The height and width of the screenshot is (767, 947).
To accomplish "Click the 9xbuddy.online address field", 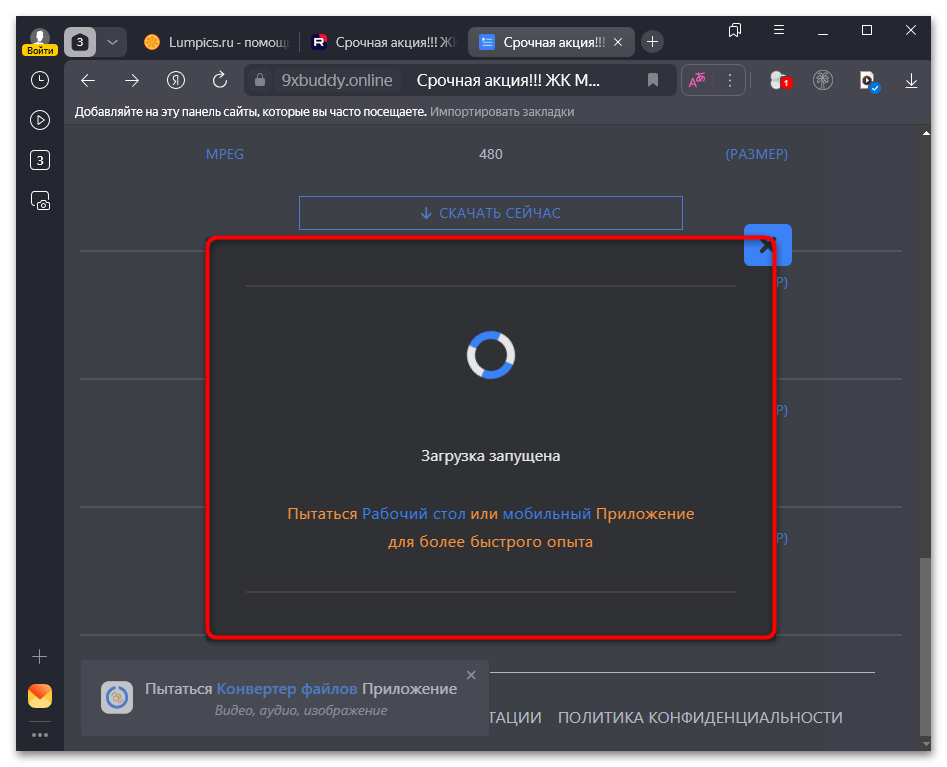I will pos(337,80).
